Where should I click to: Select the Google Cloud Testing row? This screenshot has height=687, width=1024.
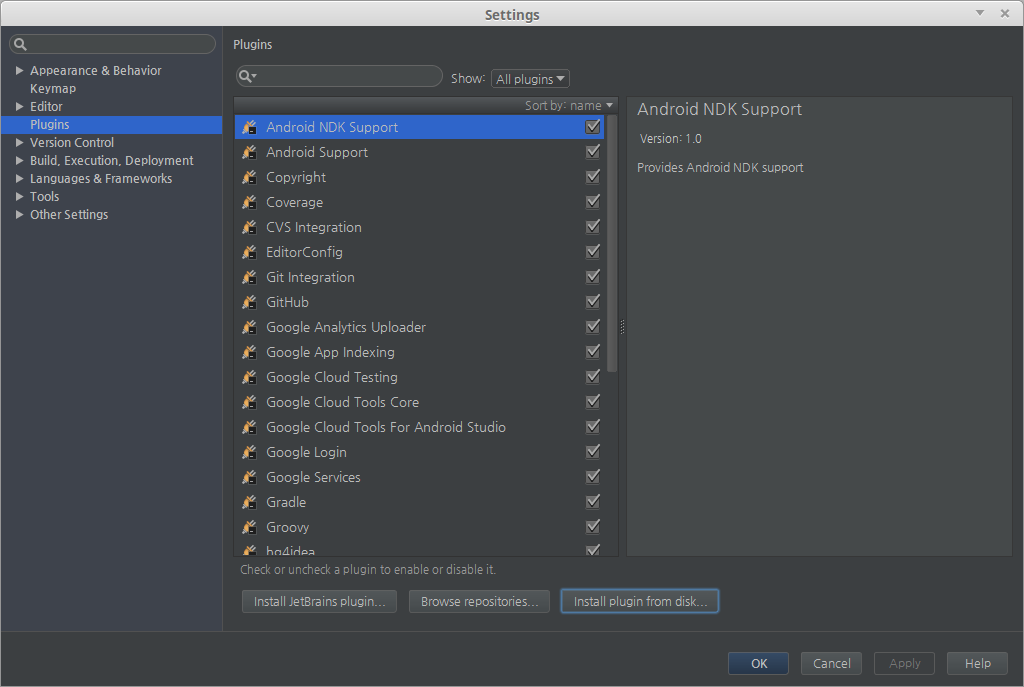click(419, 377)
